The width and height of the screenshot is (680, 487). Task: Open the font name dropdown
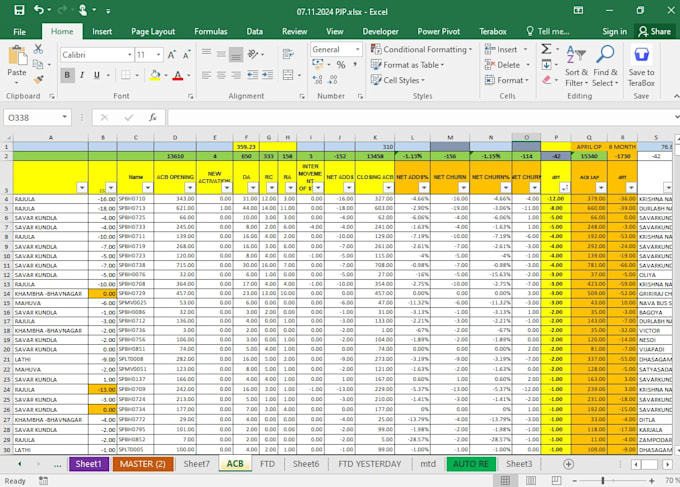click(129, 55)
